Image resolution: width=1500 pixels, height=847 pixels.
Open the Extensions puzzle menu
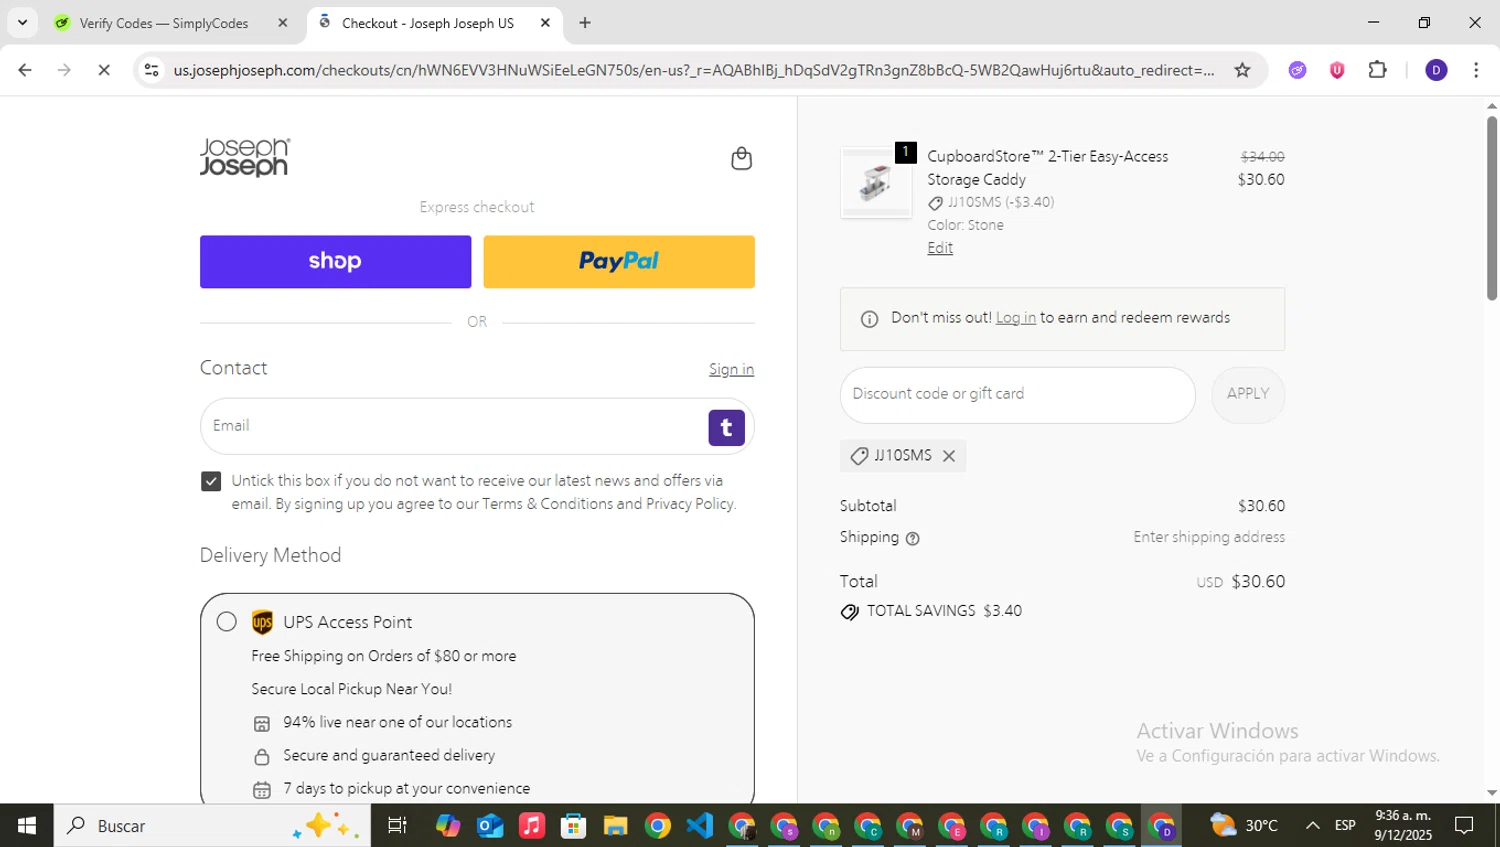(x=1378, y=70)
